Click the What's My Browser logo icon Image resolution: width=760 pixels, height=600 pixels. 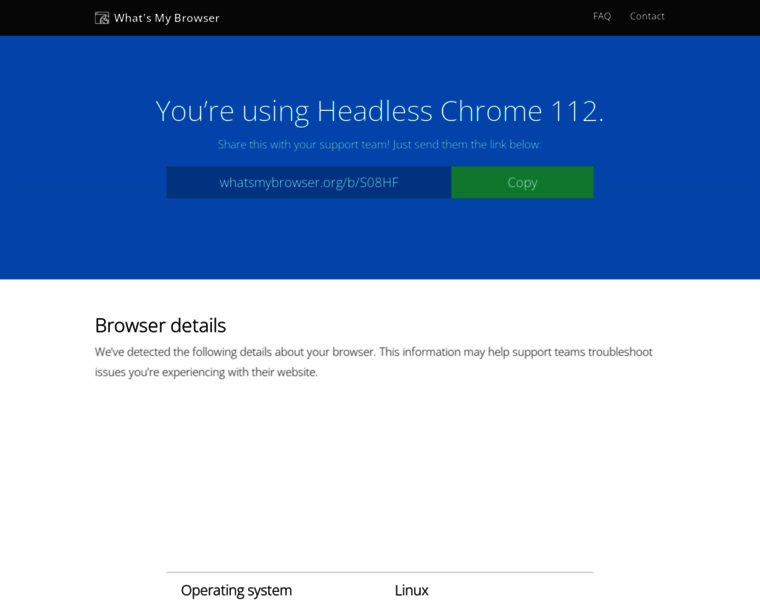pyautogui.click(x=102, y=18)
